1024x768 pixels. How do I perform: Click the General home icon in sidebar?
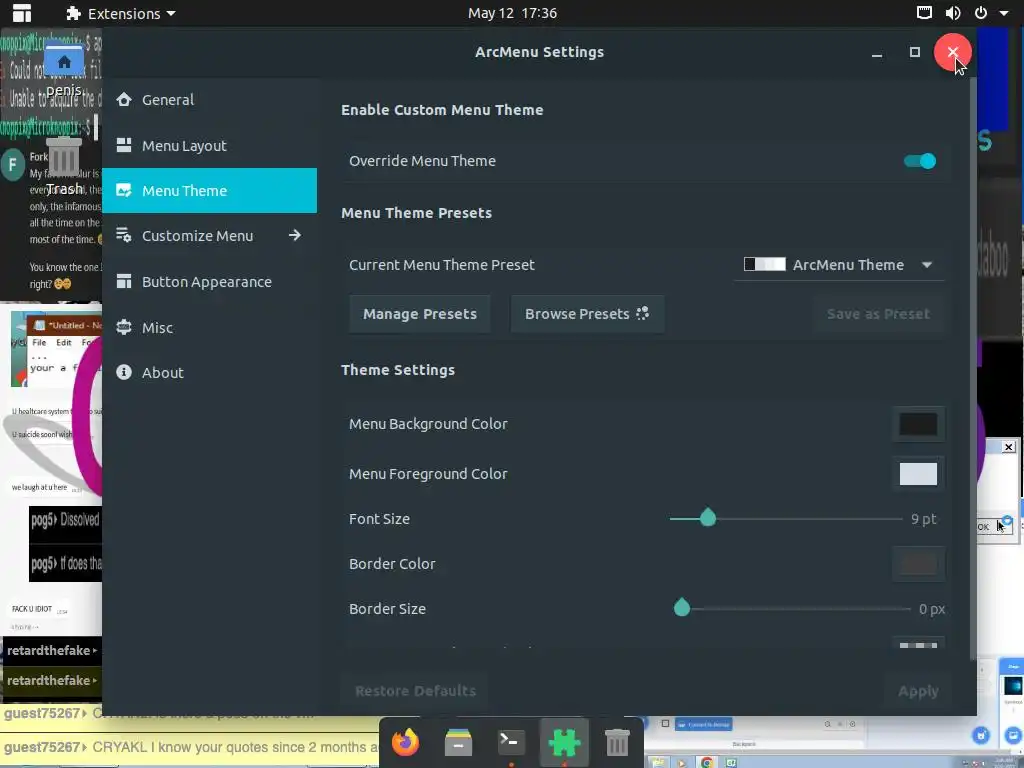pyautogui.click(x=124, y=99)
